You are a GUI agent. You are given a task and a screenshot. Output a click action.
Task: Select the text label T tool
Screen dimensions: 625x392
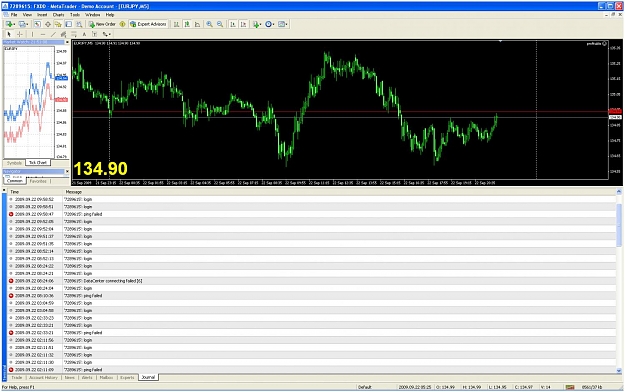coord(94,34)
